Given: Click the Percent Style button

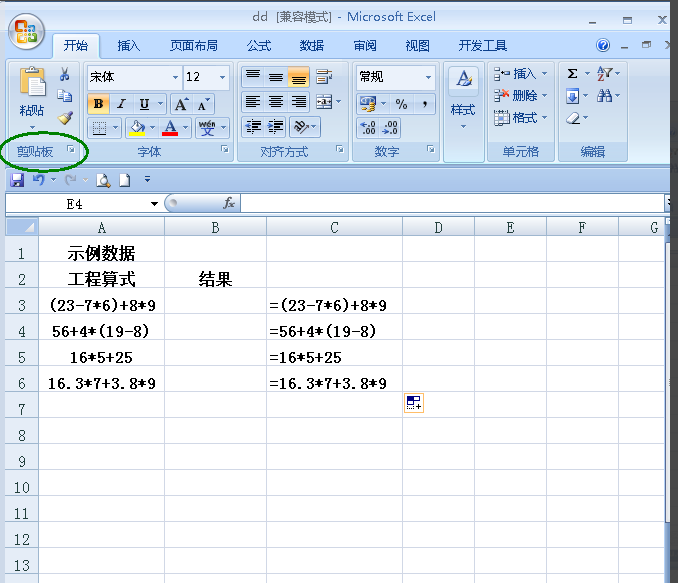Looking at the screenshot, I should [401, 104].
